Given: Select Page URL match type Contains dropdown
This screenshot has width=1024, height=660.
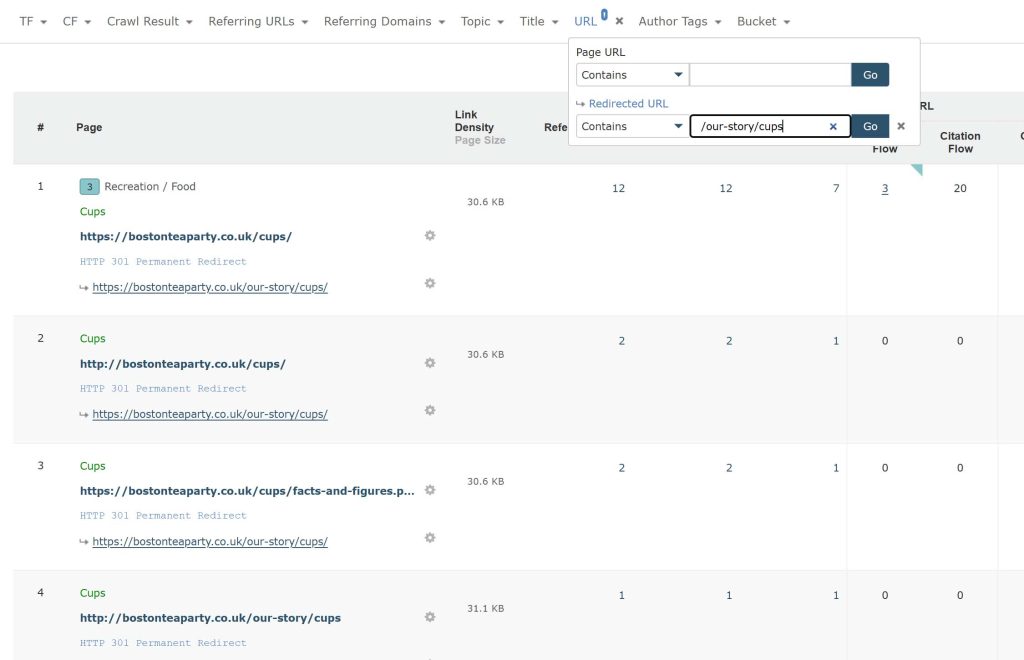Looking at the screenshot, I should [x=632, y=75].
